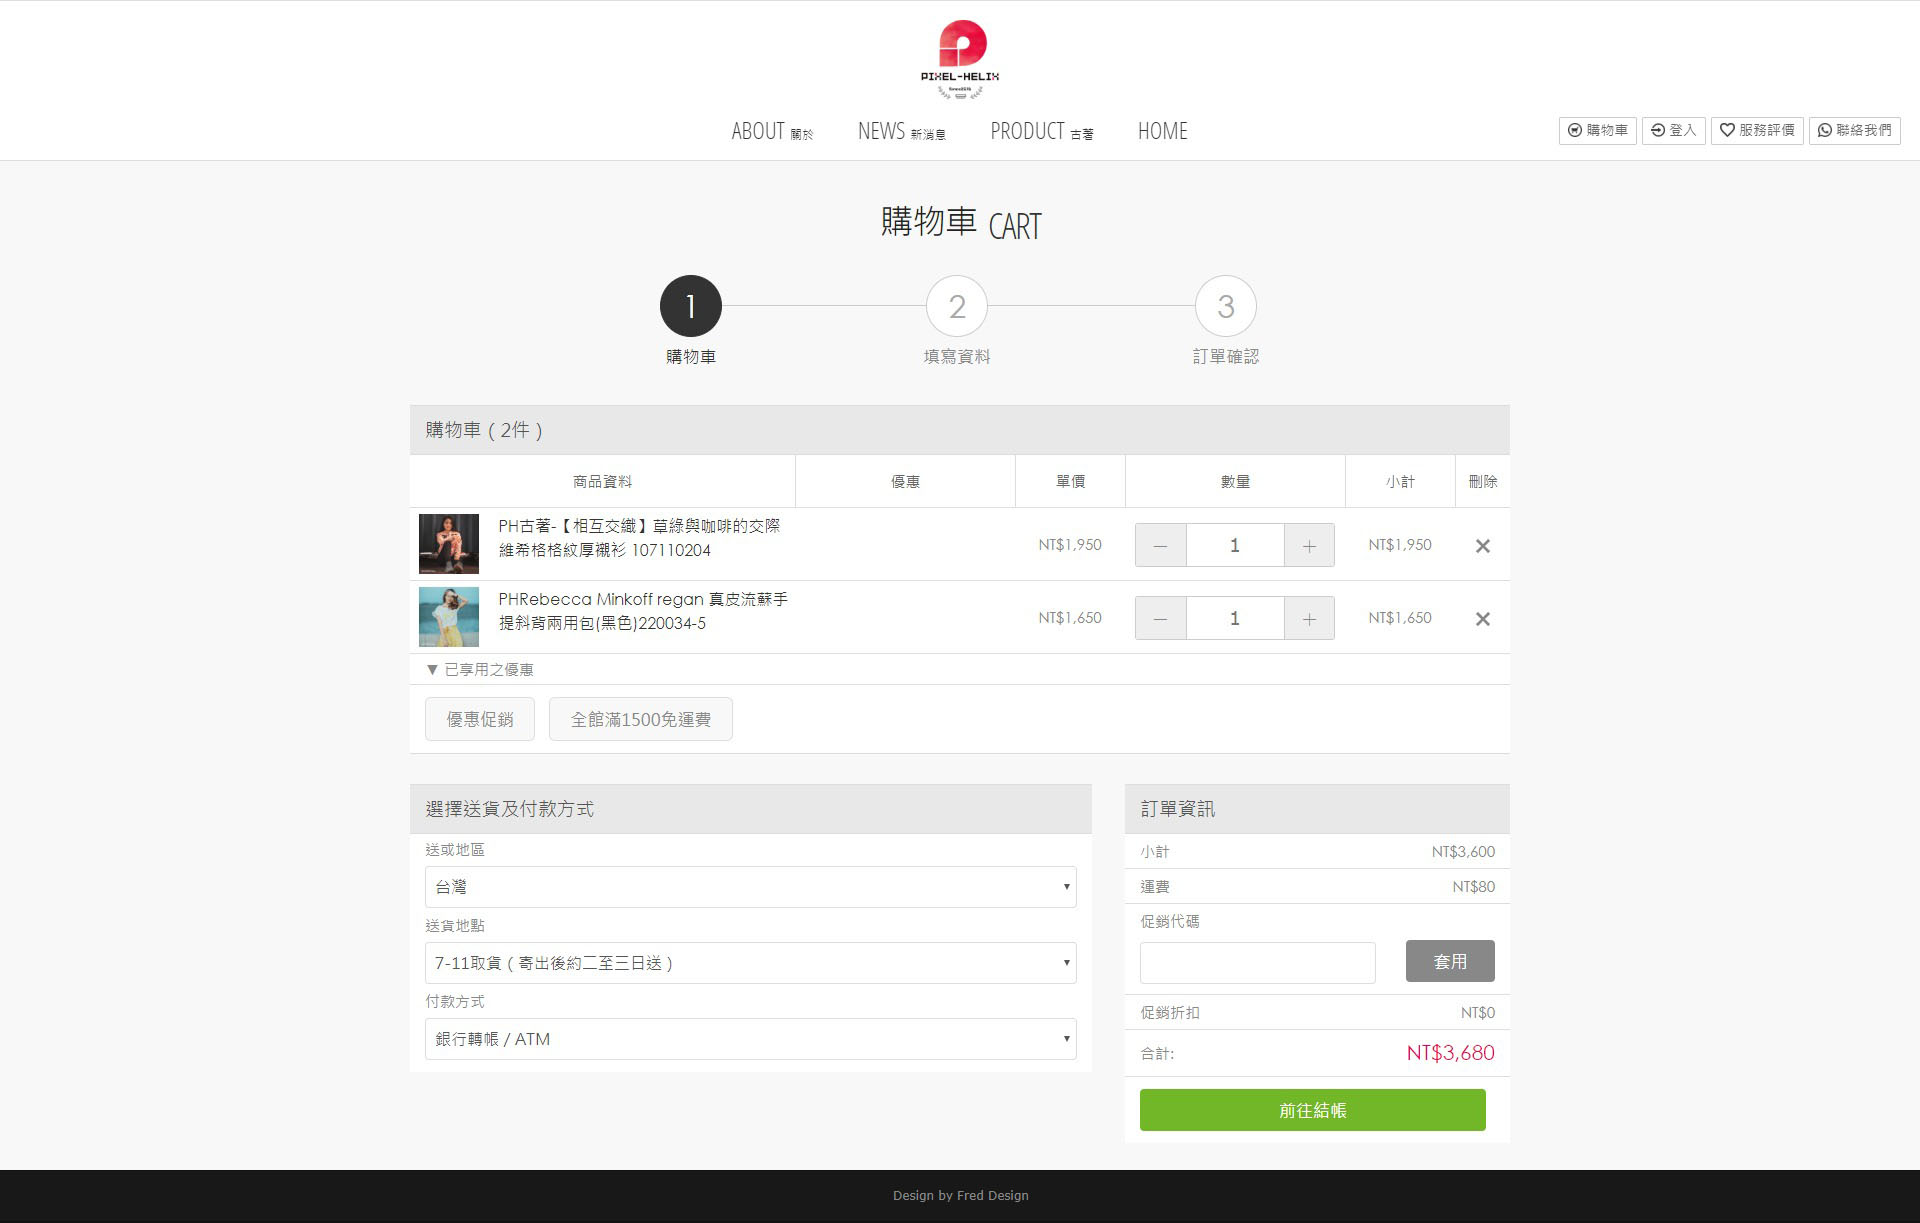Open the 送貨地點 delivery dropdown
1920x1223 pixels.
(750, 963)
